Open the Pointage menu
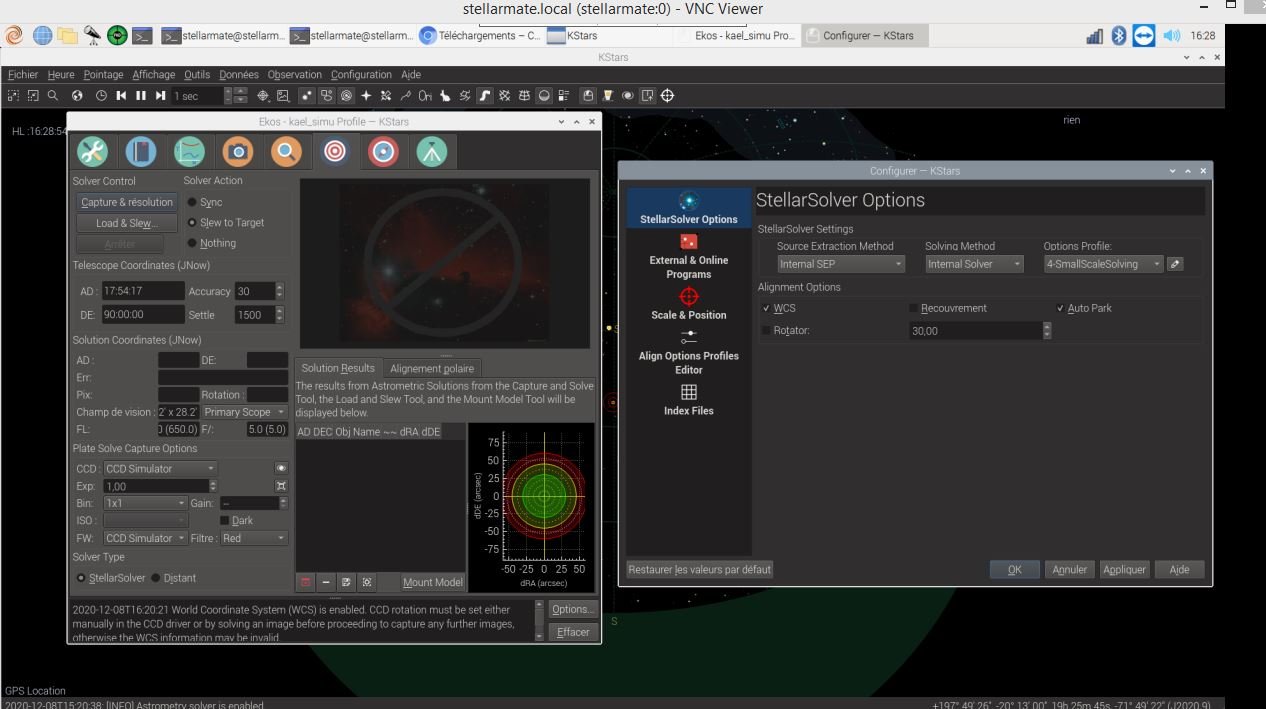1266x709 pixels. [103, 74]
